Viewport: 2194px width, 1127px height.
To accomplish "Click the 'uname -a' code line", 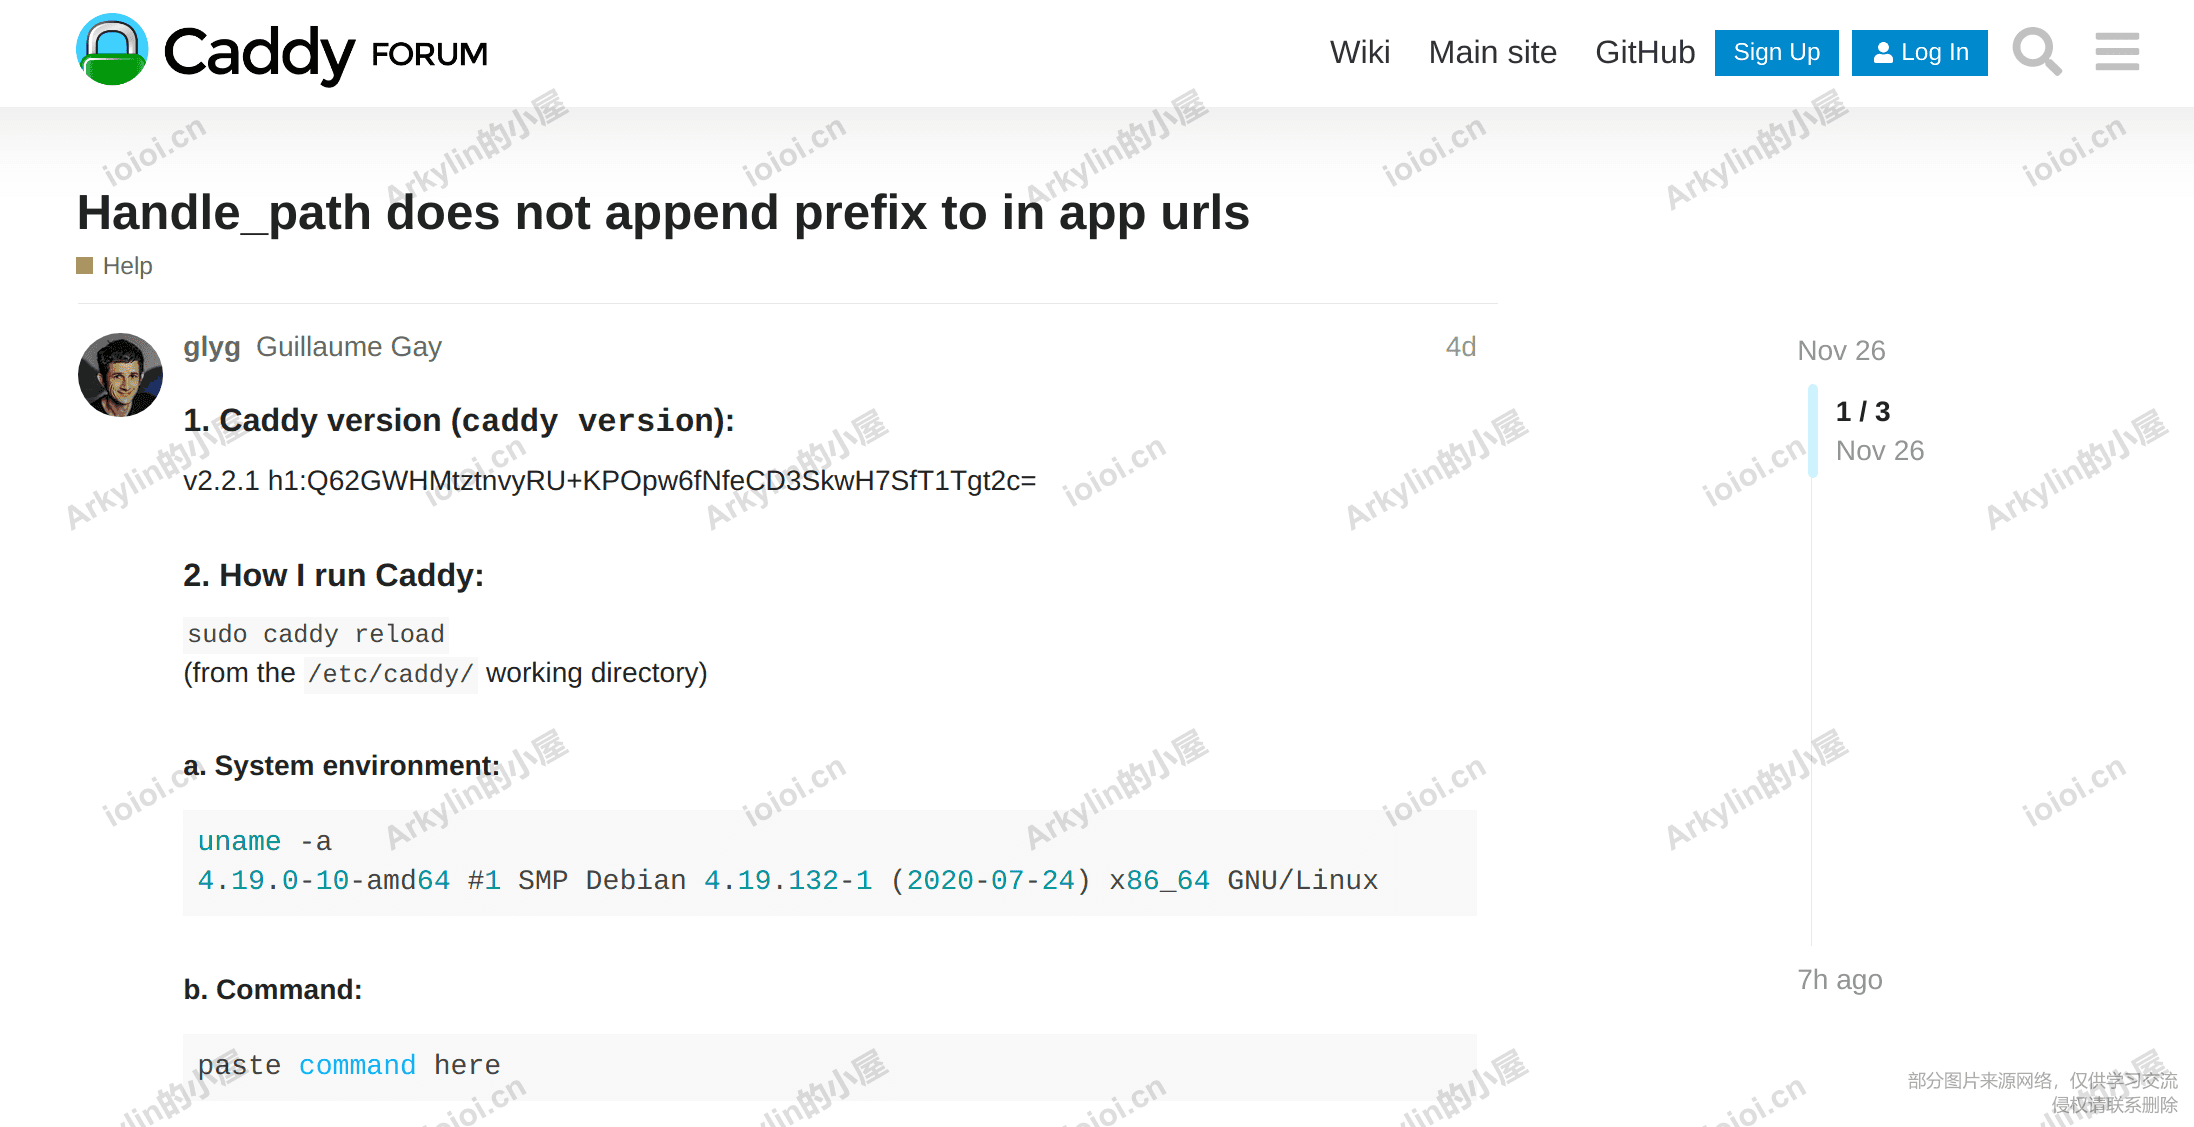I will point(265,842).
